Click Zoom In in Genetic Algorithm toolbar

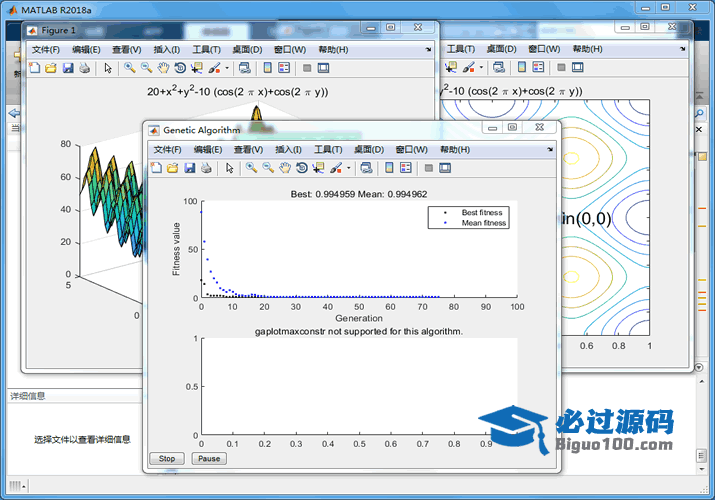pyautogui.click(x=251, y=168)
